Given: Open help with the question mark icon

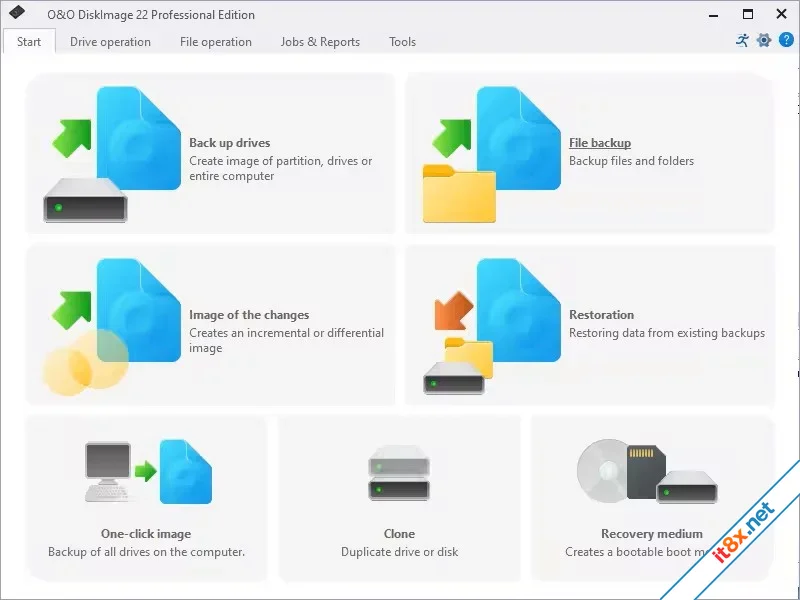Looking at the screenshot, I should pos(786,40).
